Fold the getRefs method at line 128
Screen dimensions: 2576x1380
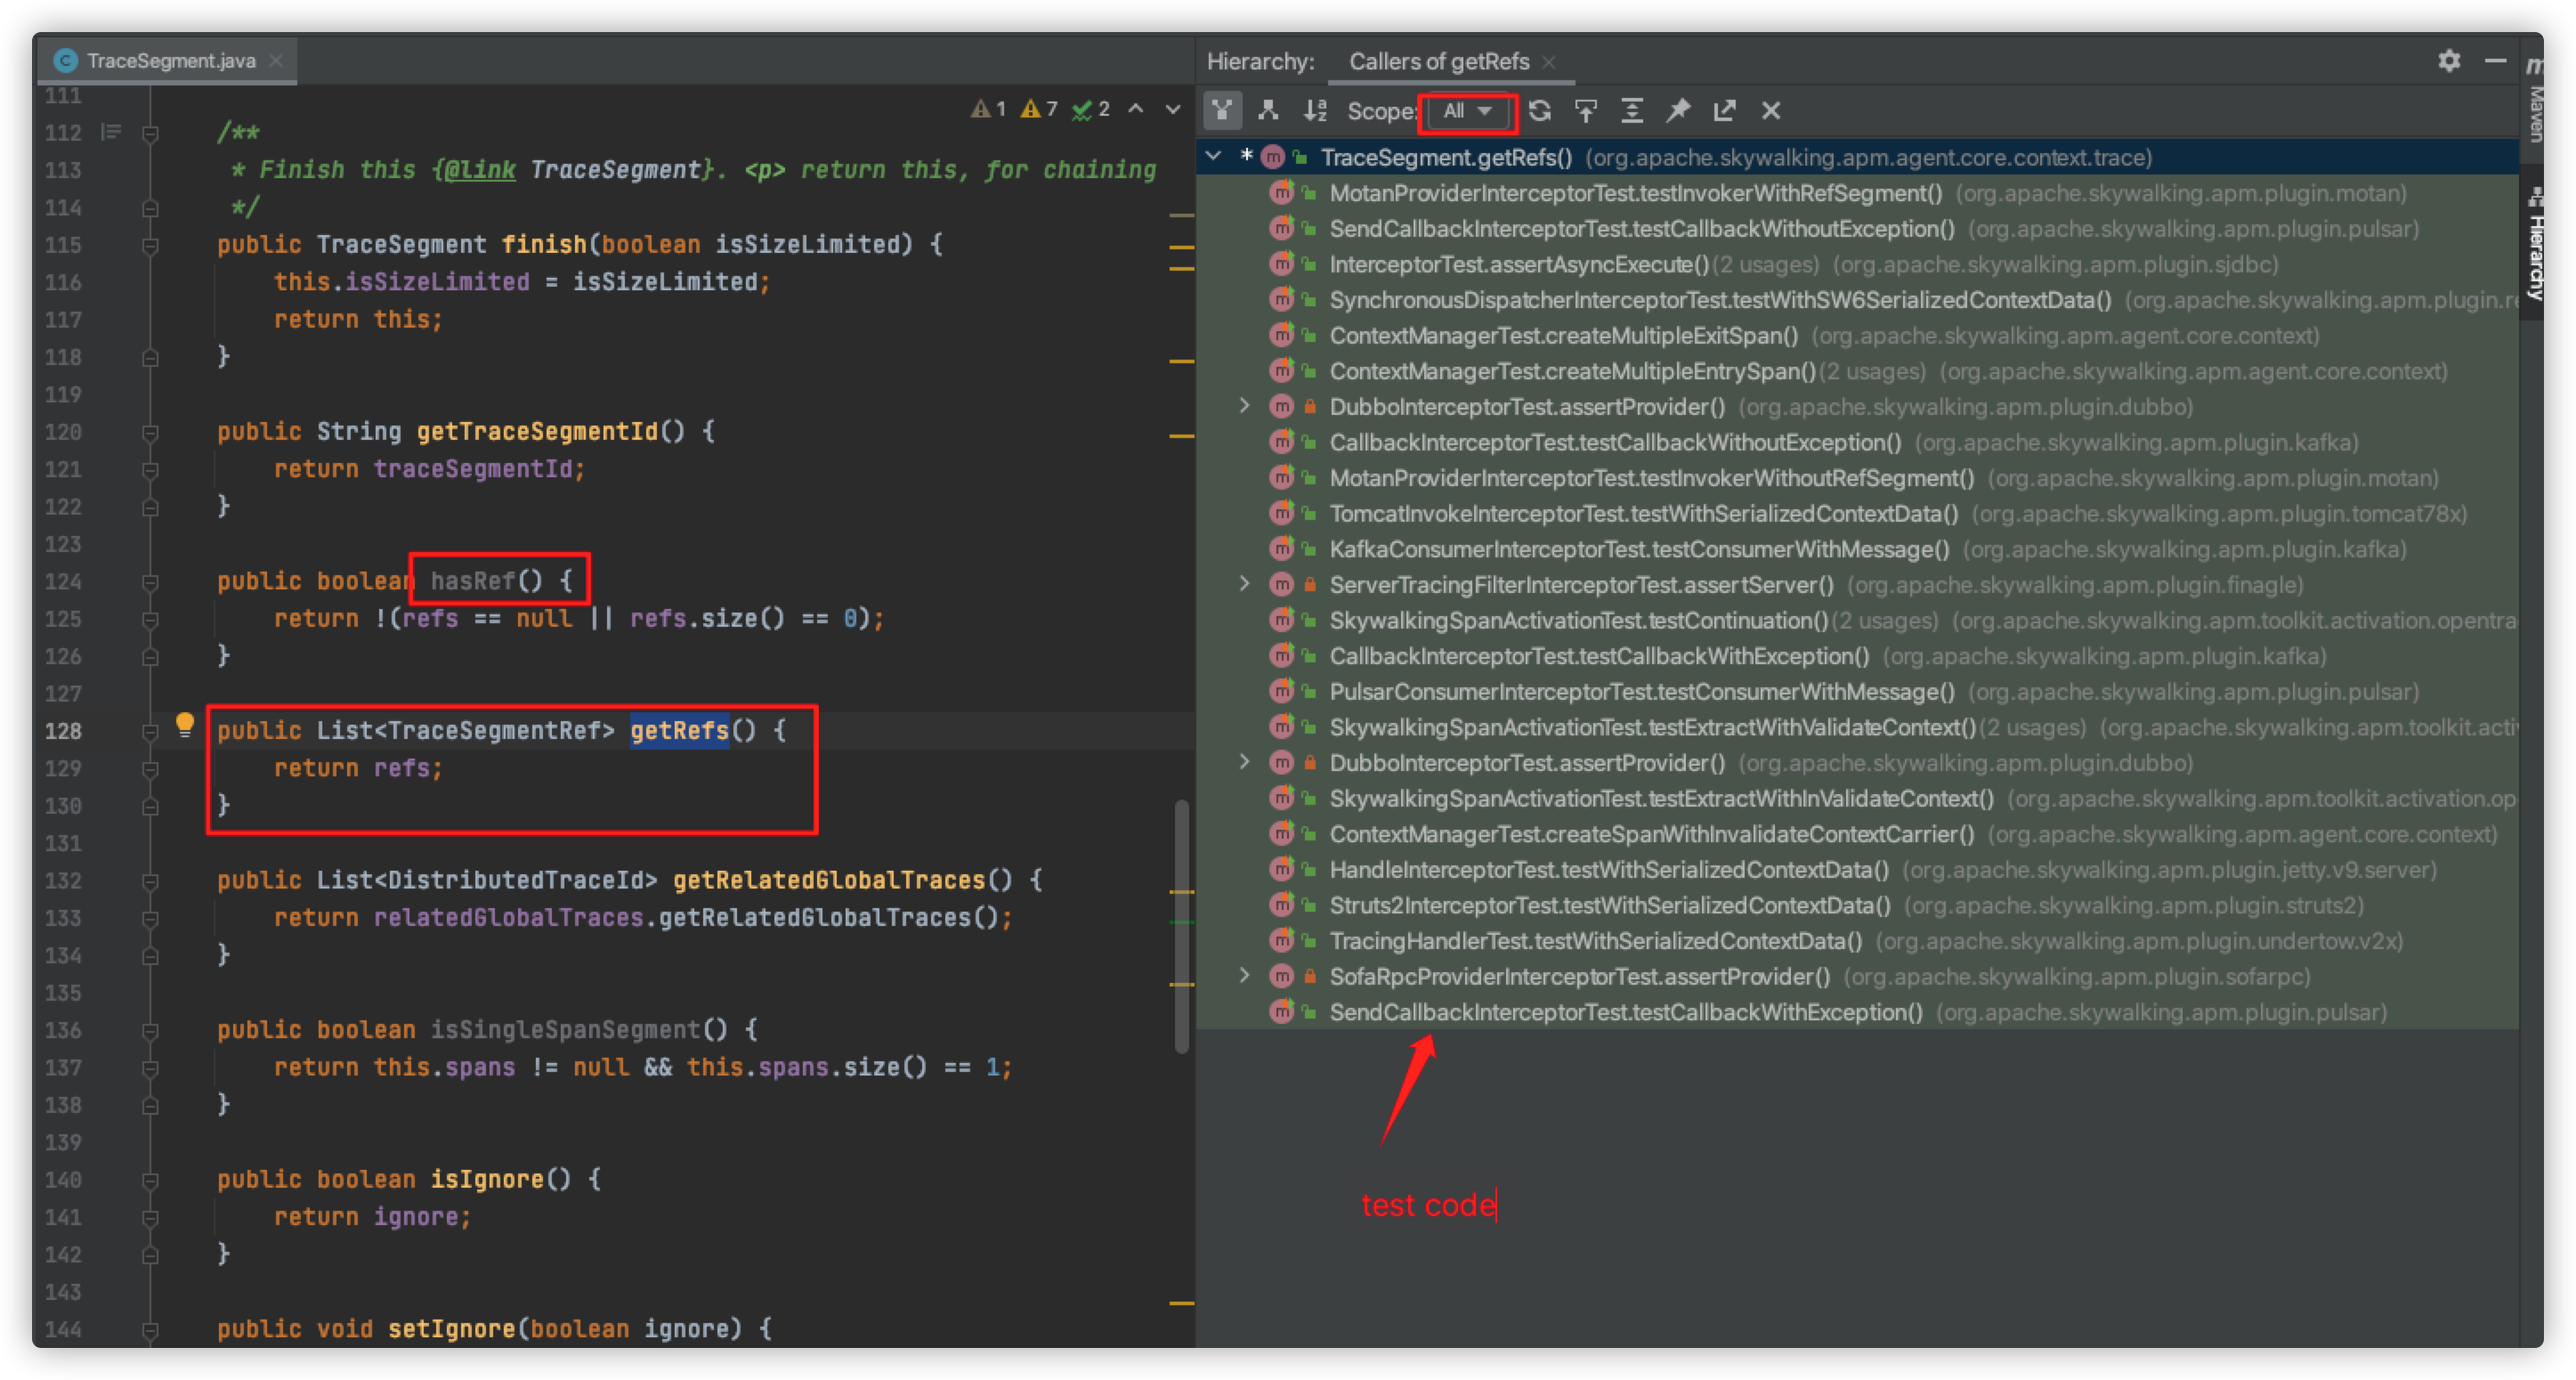pyautogui.click(x=150, y=731)
